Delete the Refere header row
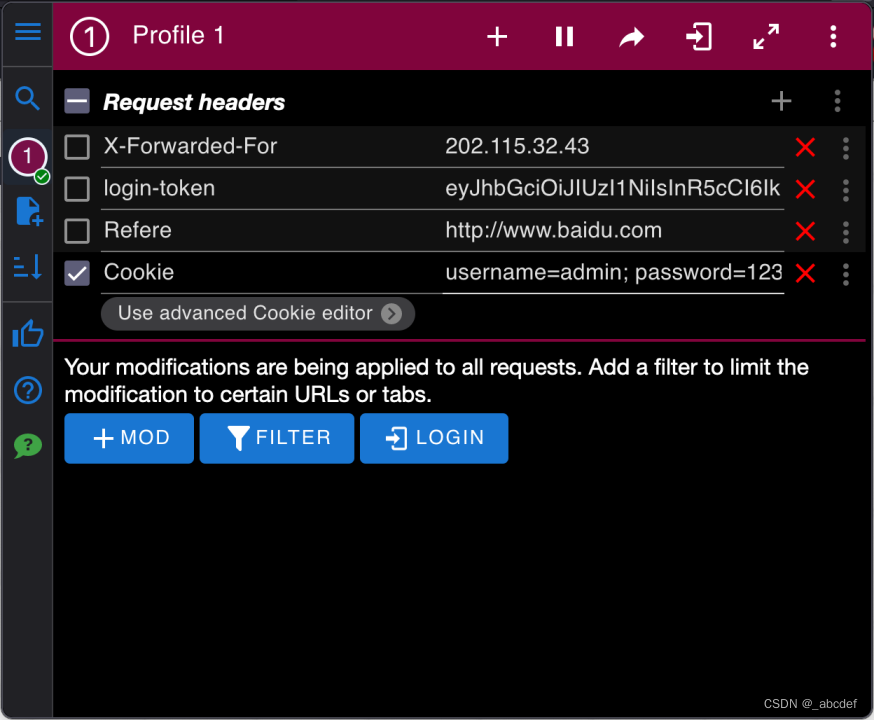This screenshot has height=720, width=874. (805, 231)
